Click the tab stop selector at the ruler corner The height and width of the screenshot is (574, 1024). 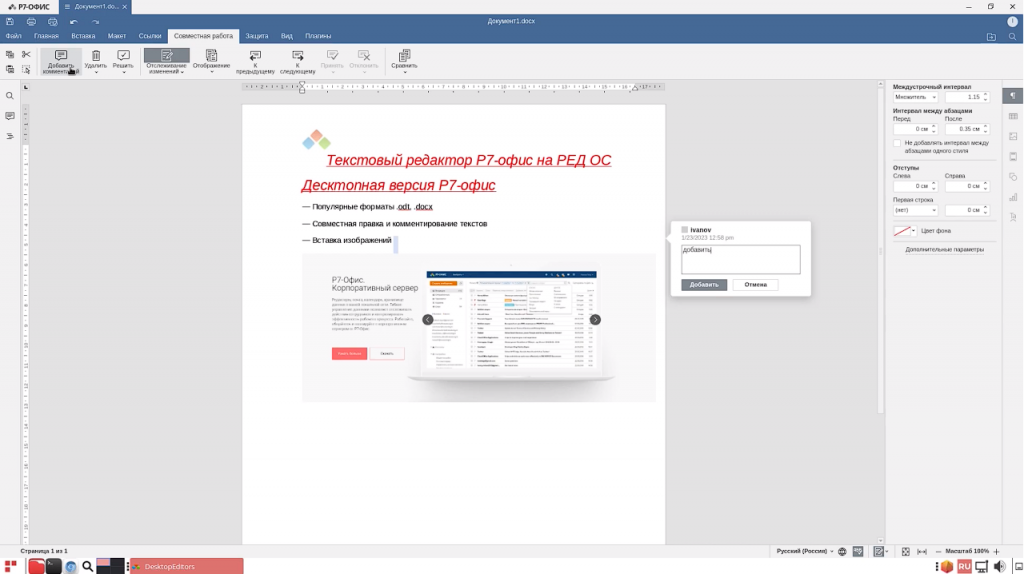(25, 87)
